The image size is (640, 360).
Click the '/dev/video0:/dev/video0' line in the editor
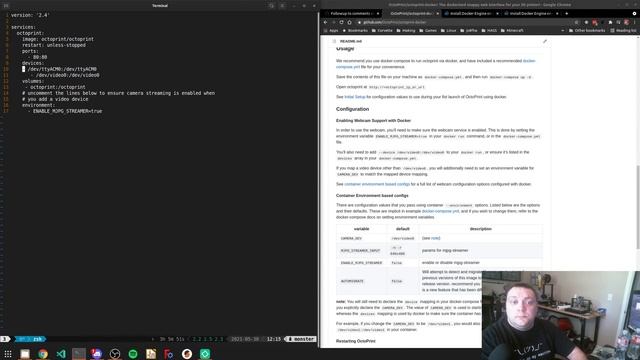coord(67,75)
